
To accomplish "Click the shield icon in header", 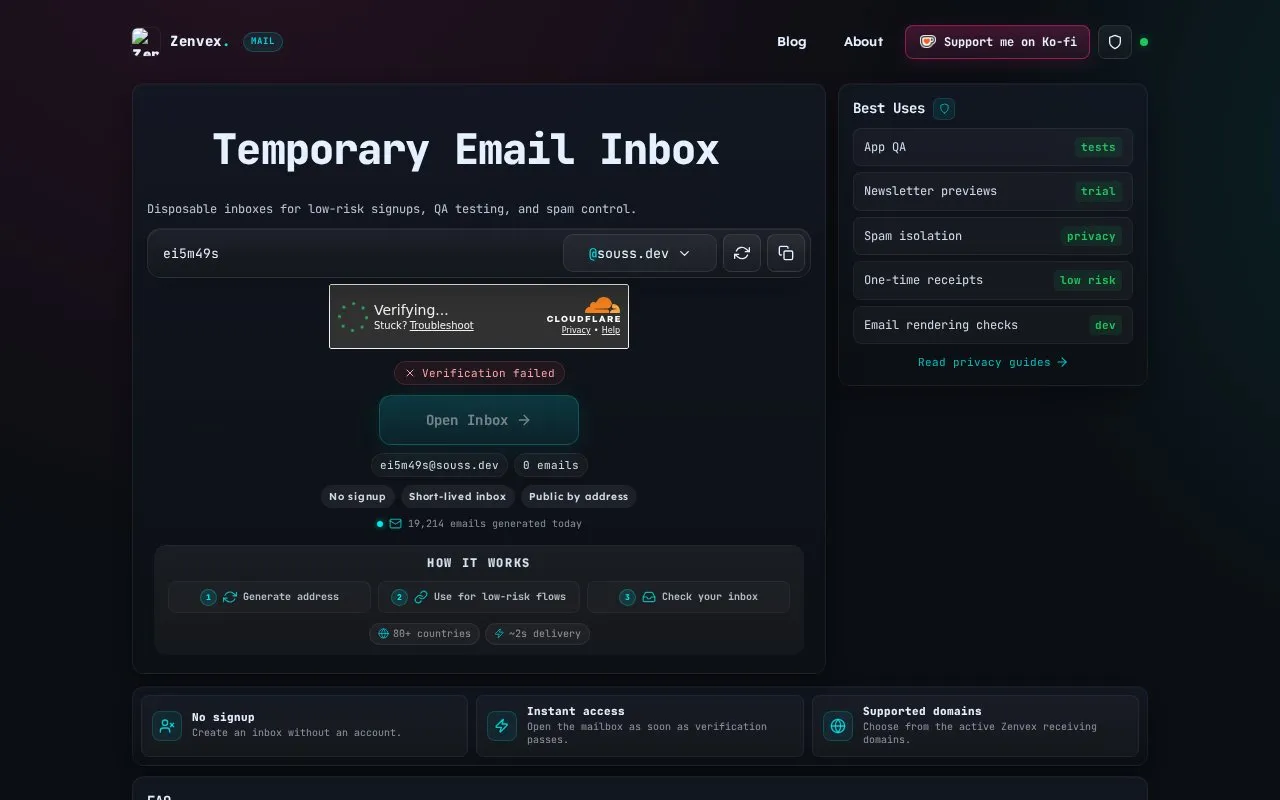I will coord(1115,42).
